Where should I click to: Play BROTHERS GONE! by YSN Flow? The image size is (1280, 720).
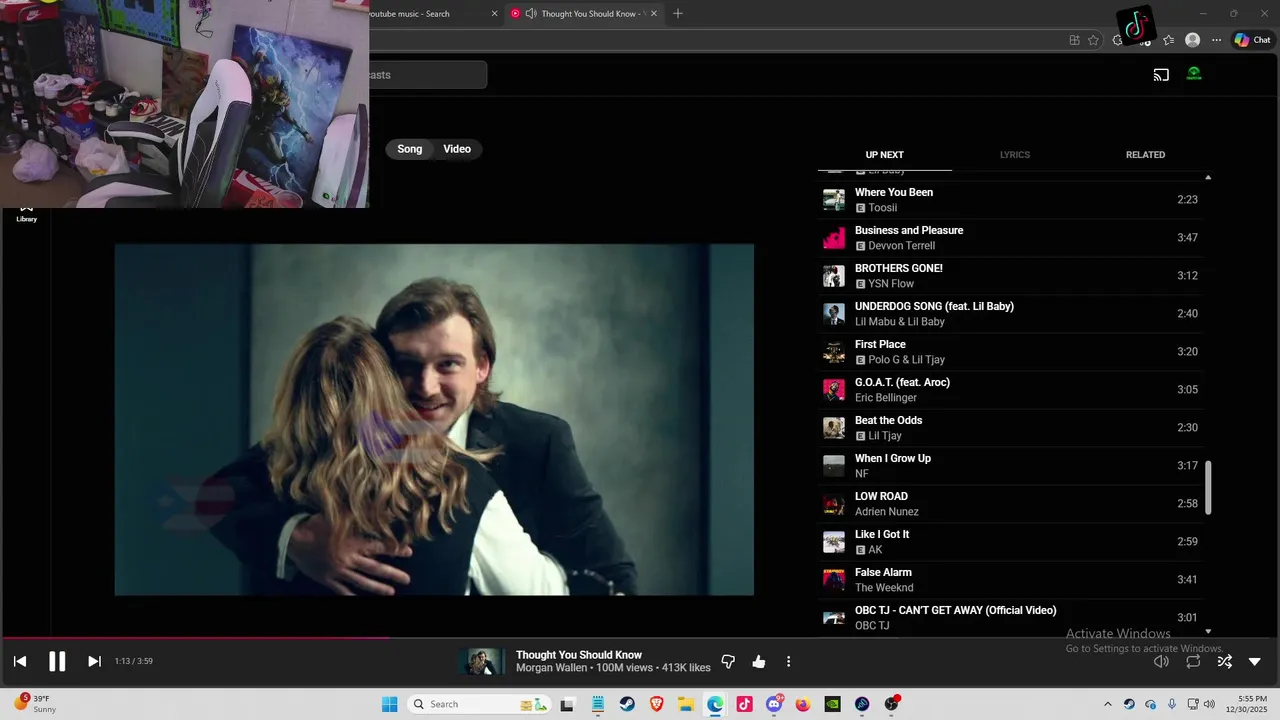point(1010,276)
